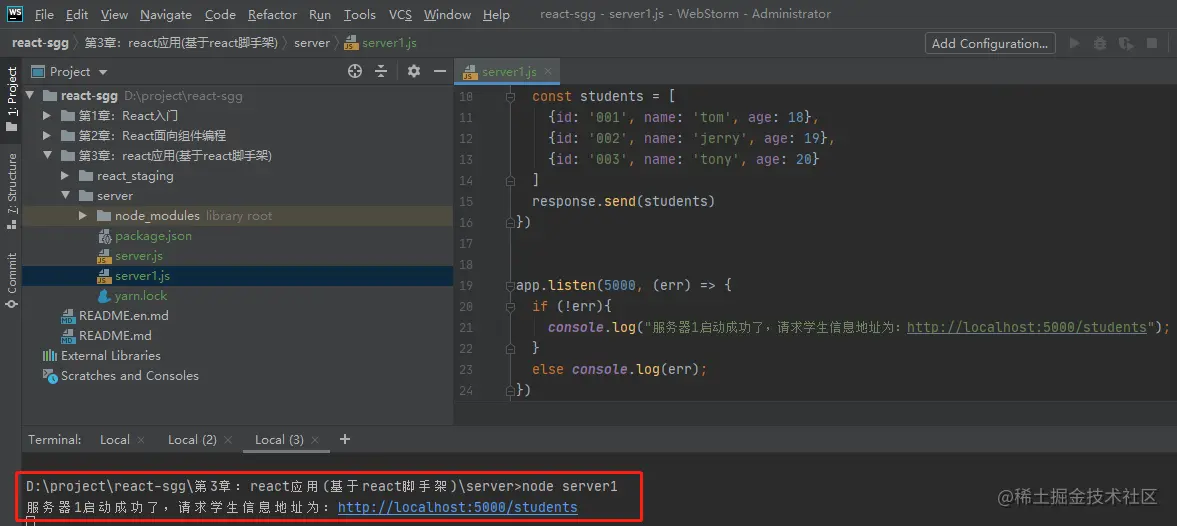Add a new terminal session with plus
Viewport: 1177px width, 526px height.
(x=345, y=439)
